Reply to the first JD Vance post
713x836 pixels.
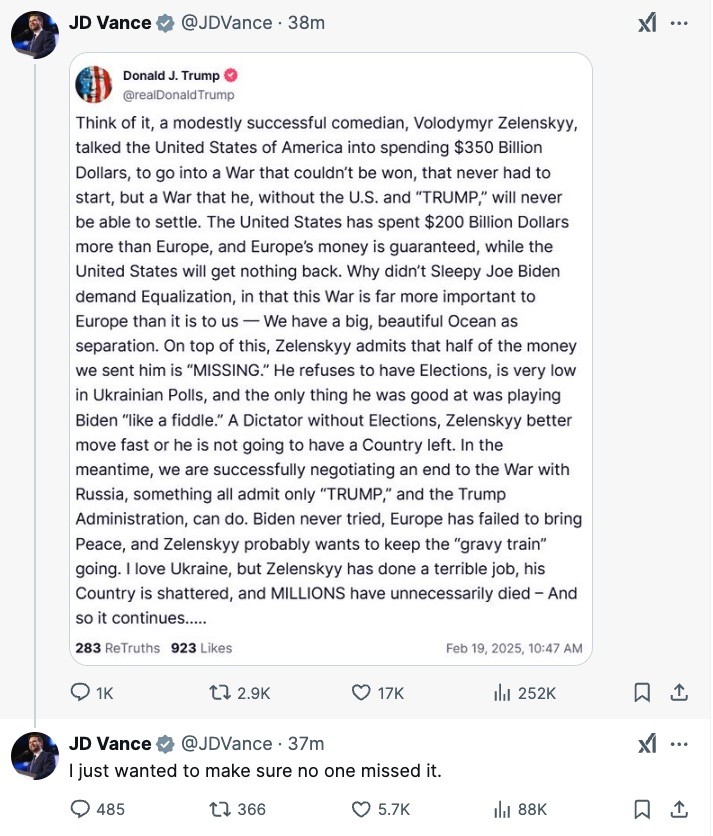[79, 692]
